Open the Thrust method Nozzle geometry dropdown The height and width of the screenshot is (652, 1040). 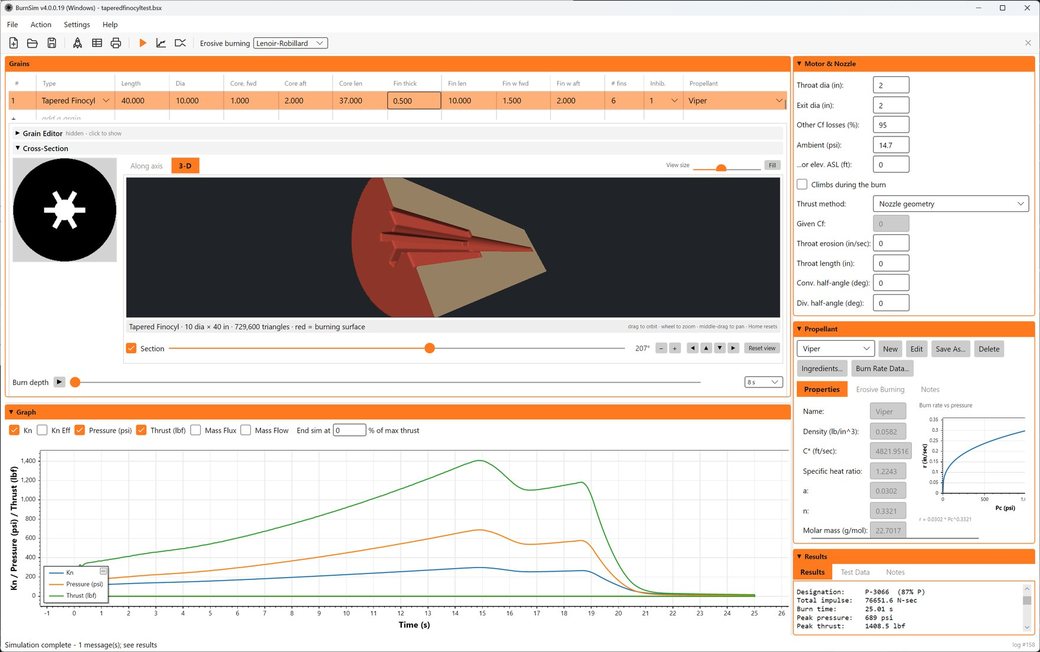pyautogui.click(x=950, y=204)
